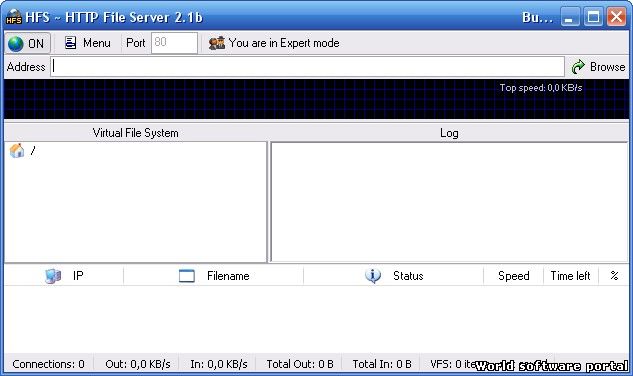The width and height of the screenshot is (633, 376).
Task: Click the HFS application icon in title bar
Action: (x=14, y=17)
